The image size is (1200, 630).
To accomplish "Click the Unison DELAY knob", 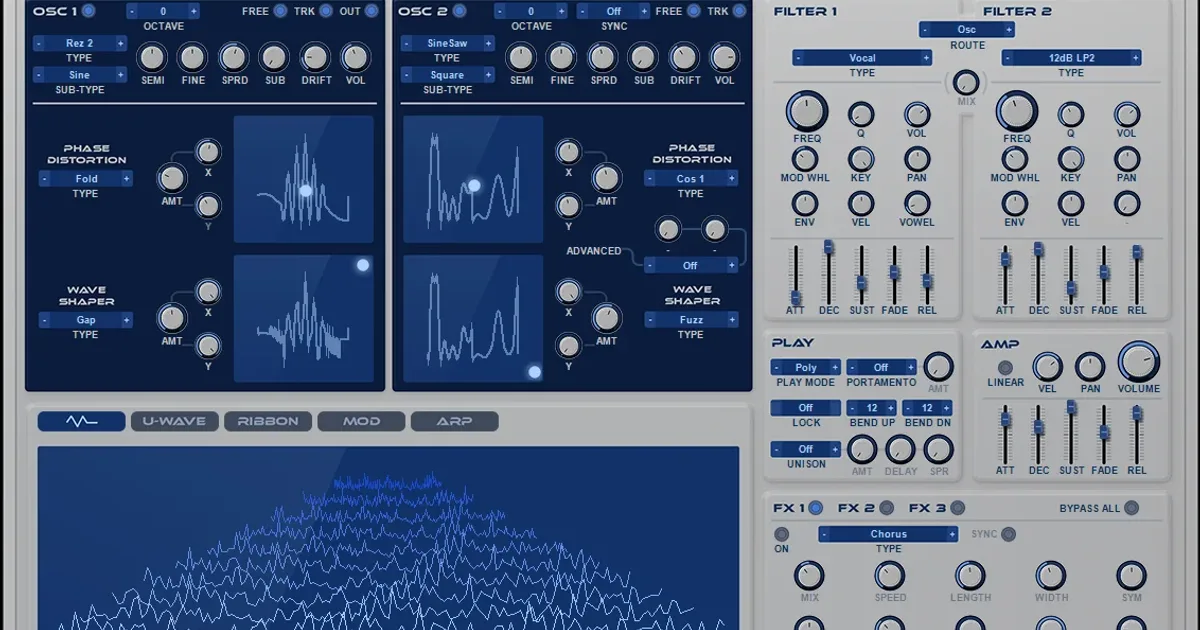I will pyautogui.click(x=901, y=450).
